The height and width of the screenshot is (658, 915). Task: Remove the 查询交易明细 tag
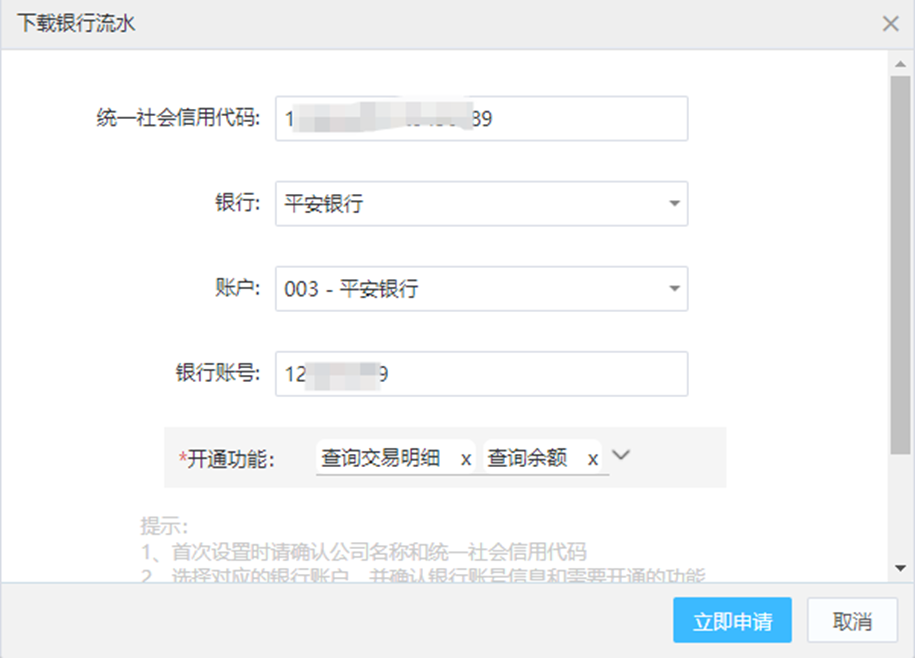pyautogui.click(x=466, y=460)
